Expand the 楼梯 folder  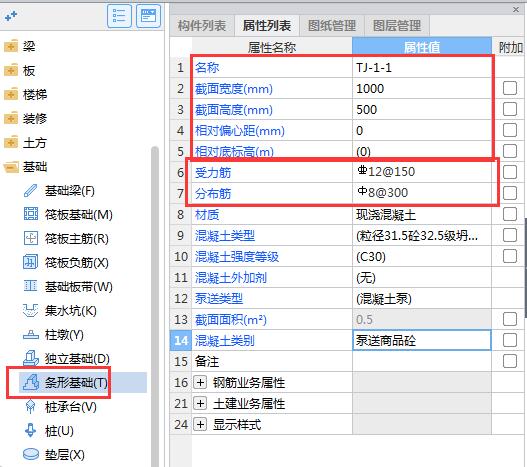click(11, 94)
